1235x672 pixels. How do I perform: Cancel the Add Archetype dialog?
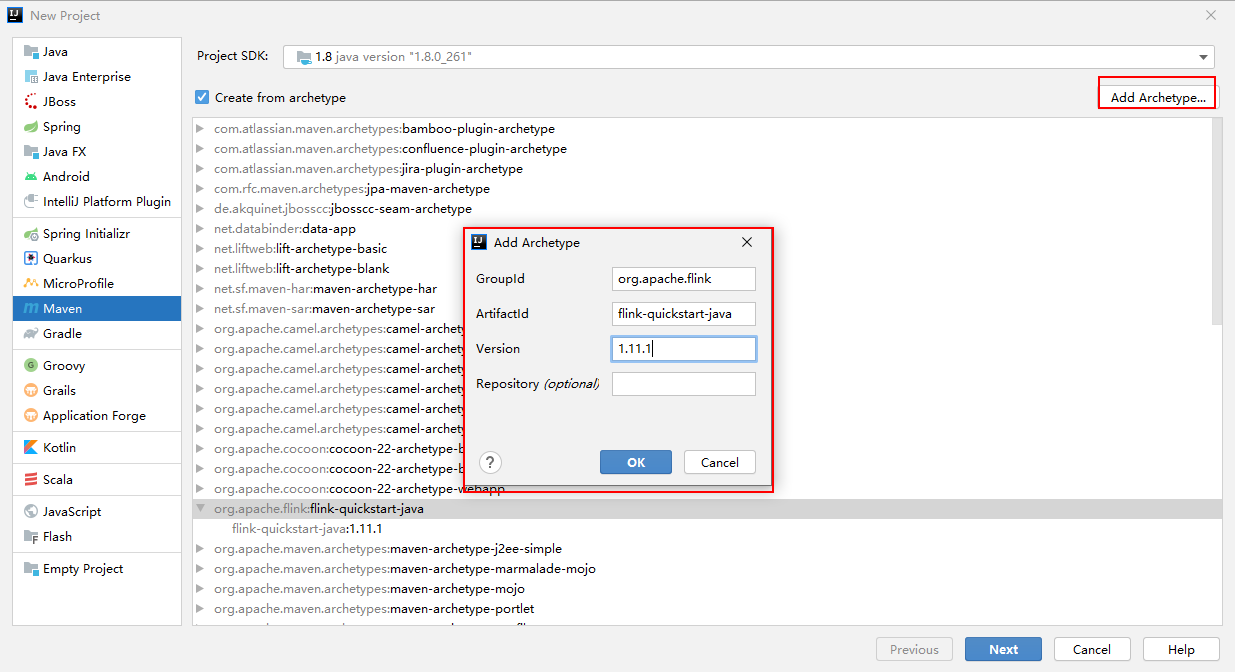(720, 462)
